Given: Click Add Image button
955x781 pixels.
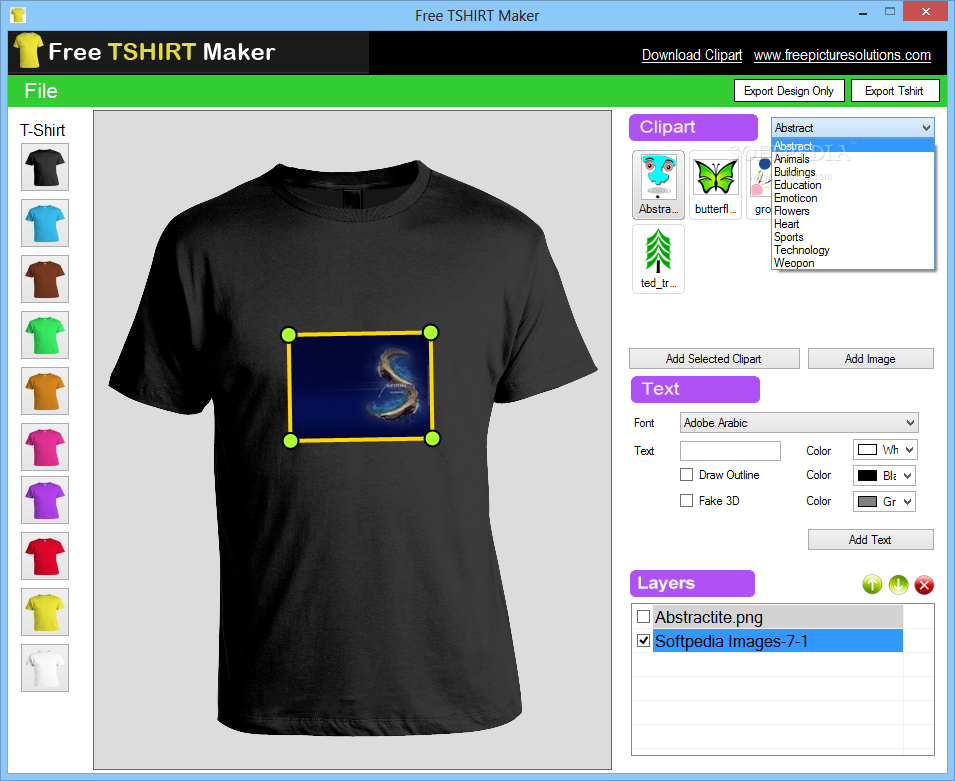Looking at the screenshot, I should click(870, 359).
